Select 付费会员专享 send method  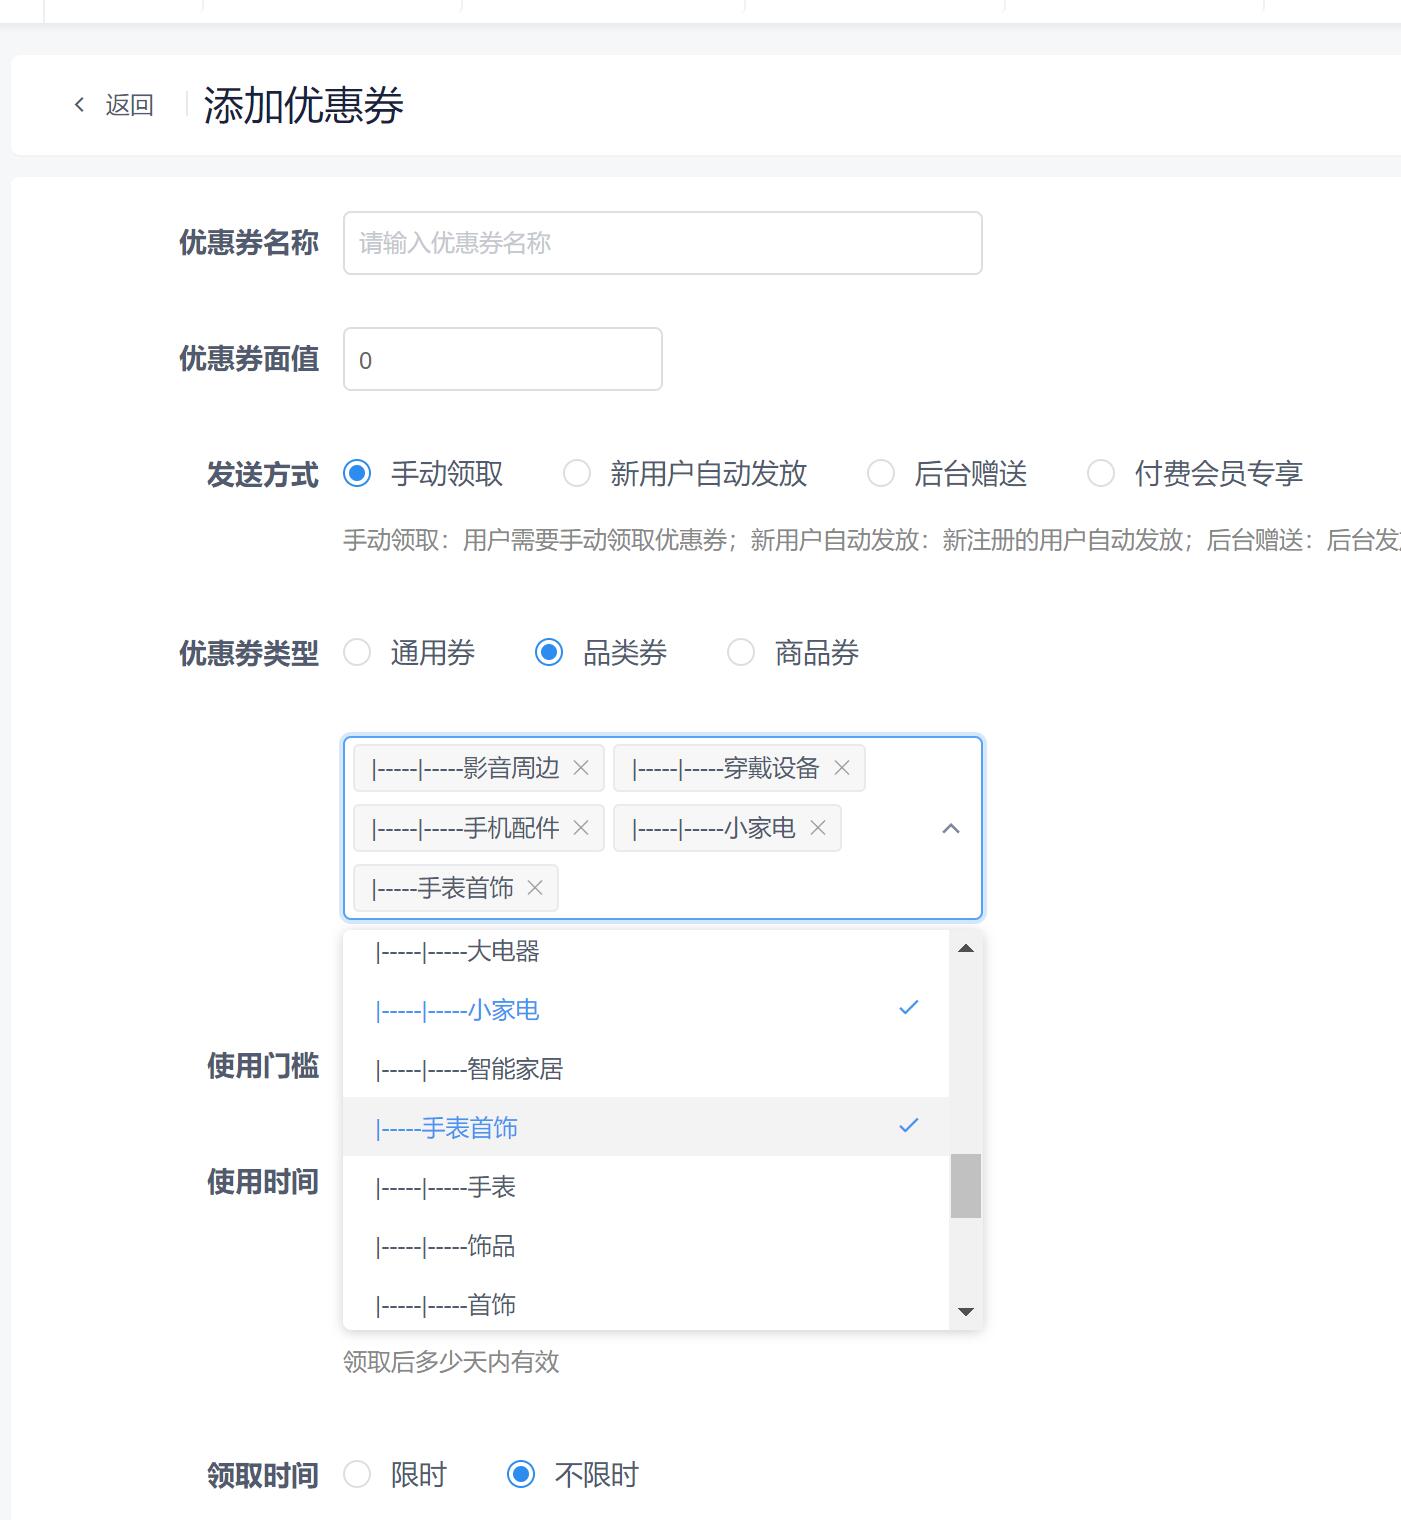tap(1101, 473)
